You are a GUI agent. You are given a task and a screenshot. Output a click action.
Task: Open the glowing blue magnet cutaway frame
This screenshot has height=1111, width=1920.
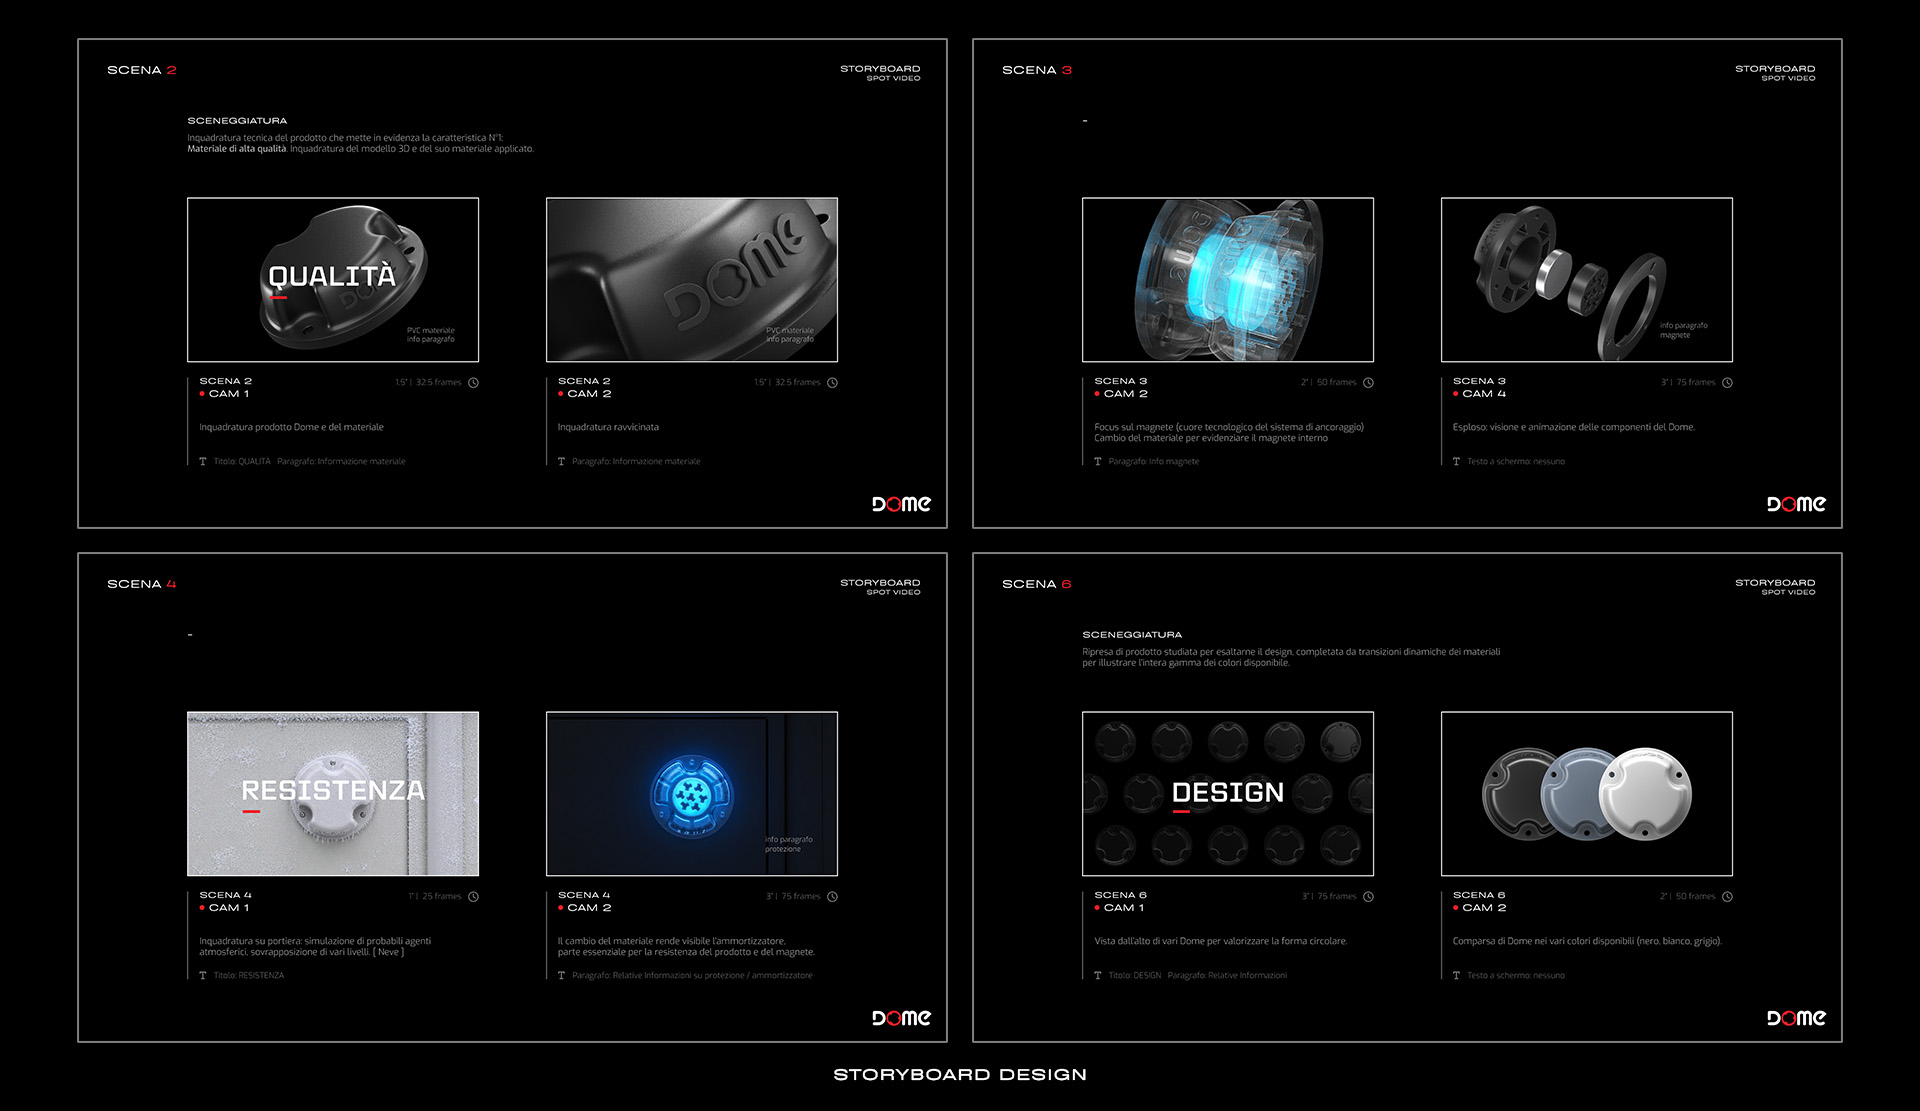pyautogui.click(x=1228, y=280)
